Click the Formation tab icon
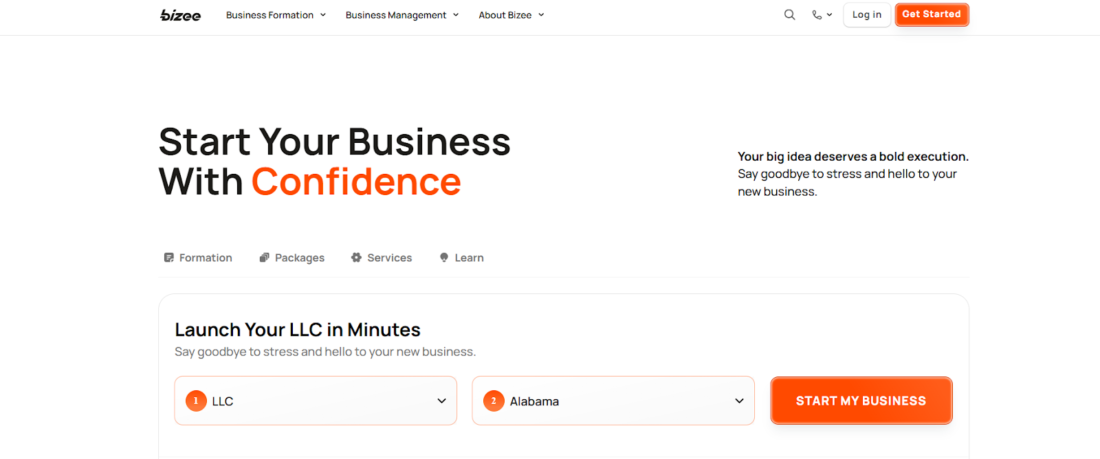1100x459 pixels. point(169,258)
